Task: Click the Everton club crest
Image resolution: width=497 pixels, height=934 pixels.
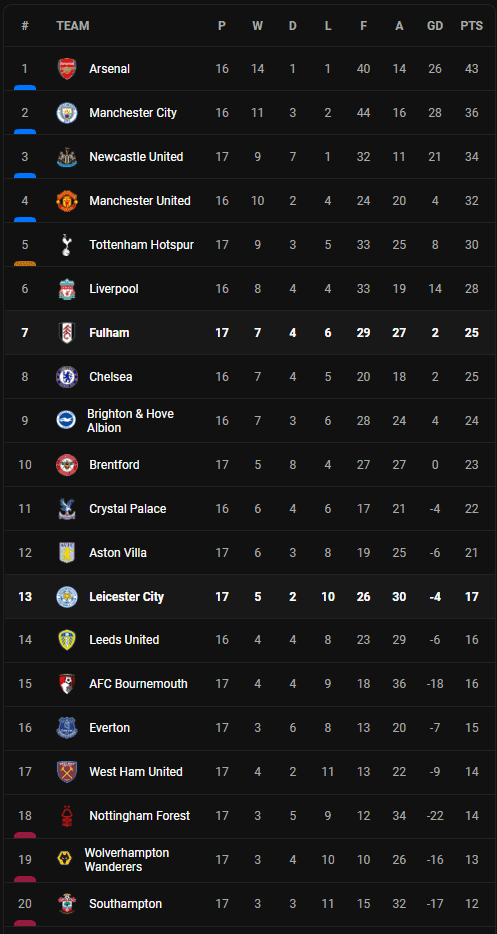Action: [x=67, y=728]
